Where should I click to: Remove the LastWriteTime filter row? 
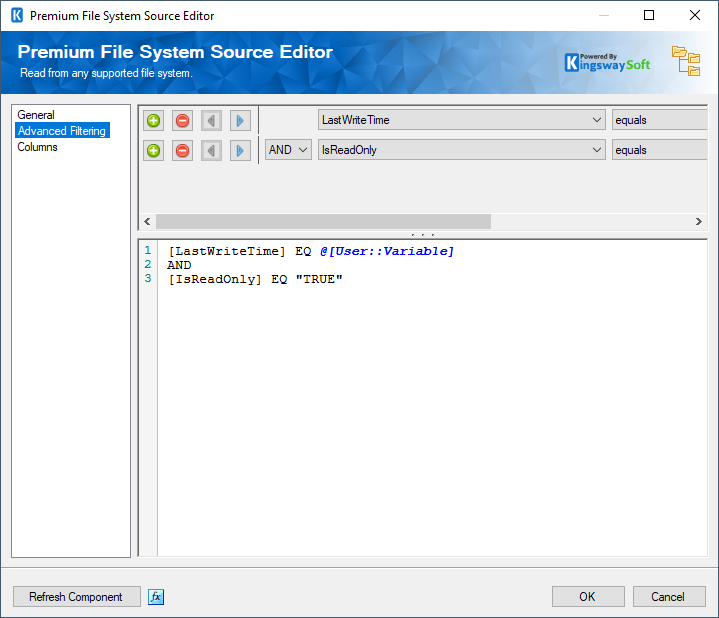tap(183, 121)
